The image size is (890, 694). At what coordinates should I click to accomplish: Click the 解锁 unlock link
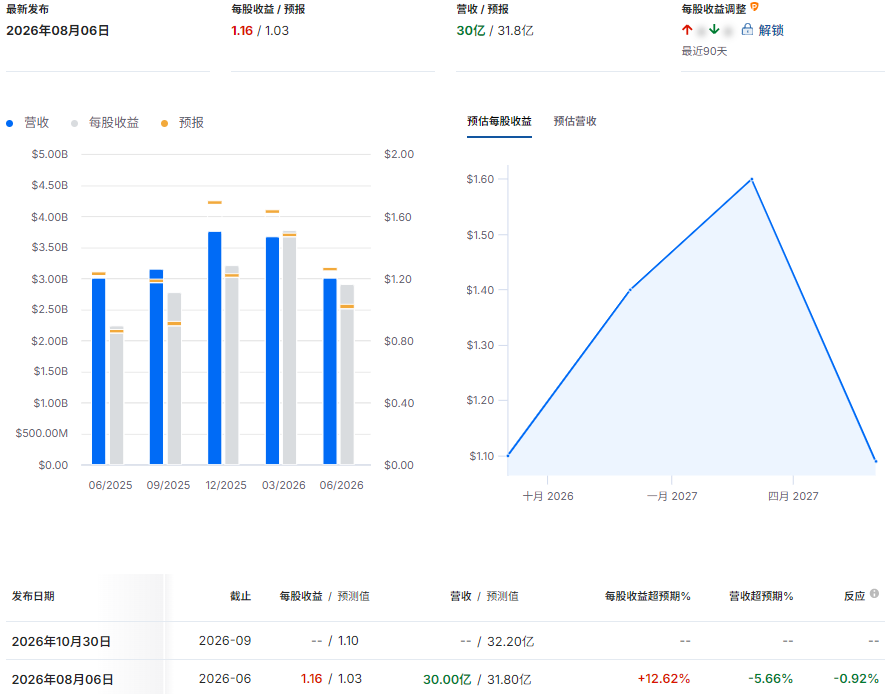771,30
